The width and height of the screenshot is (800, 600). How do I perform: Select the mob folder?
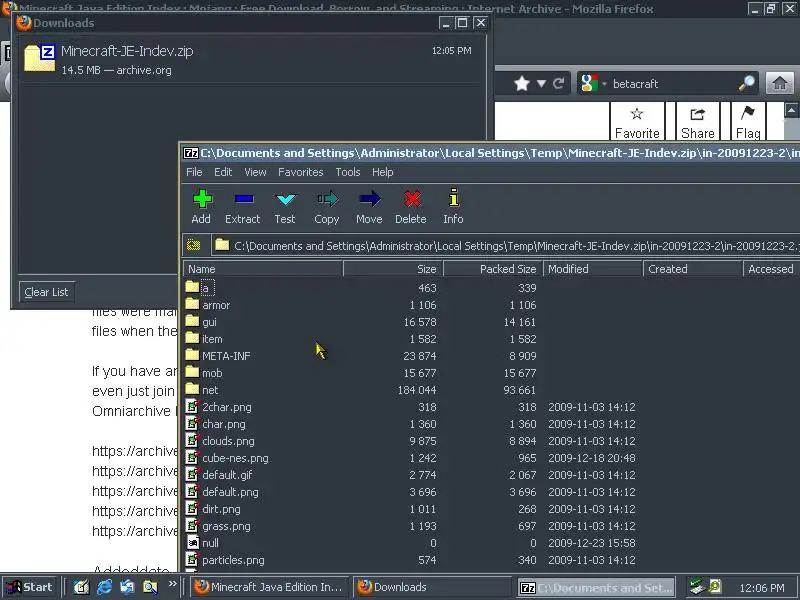[212, 373]
